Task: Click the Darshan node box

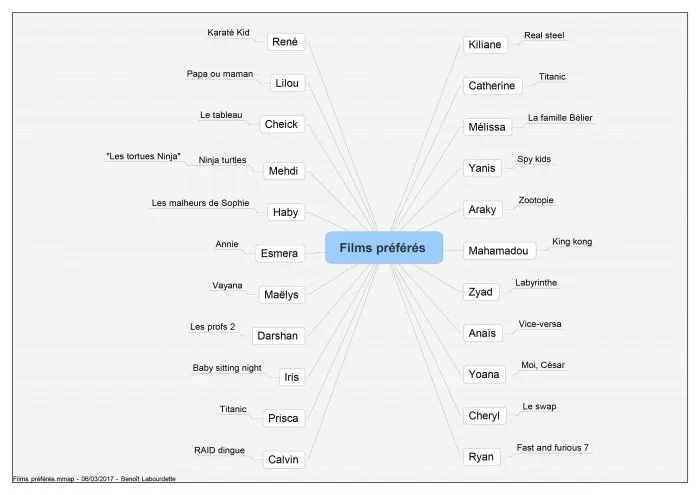Action: pyautogui.click(x=278, y=336)
